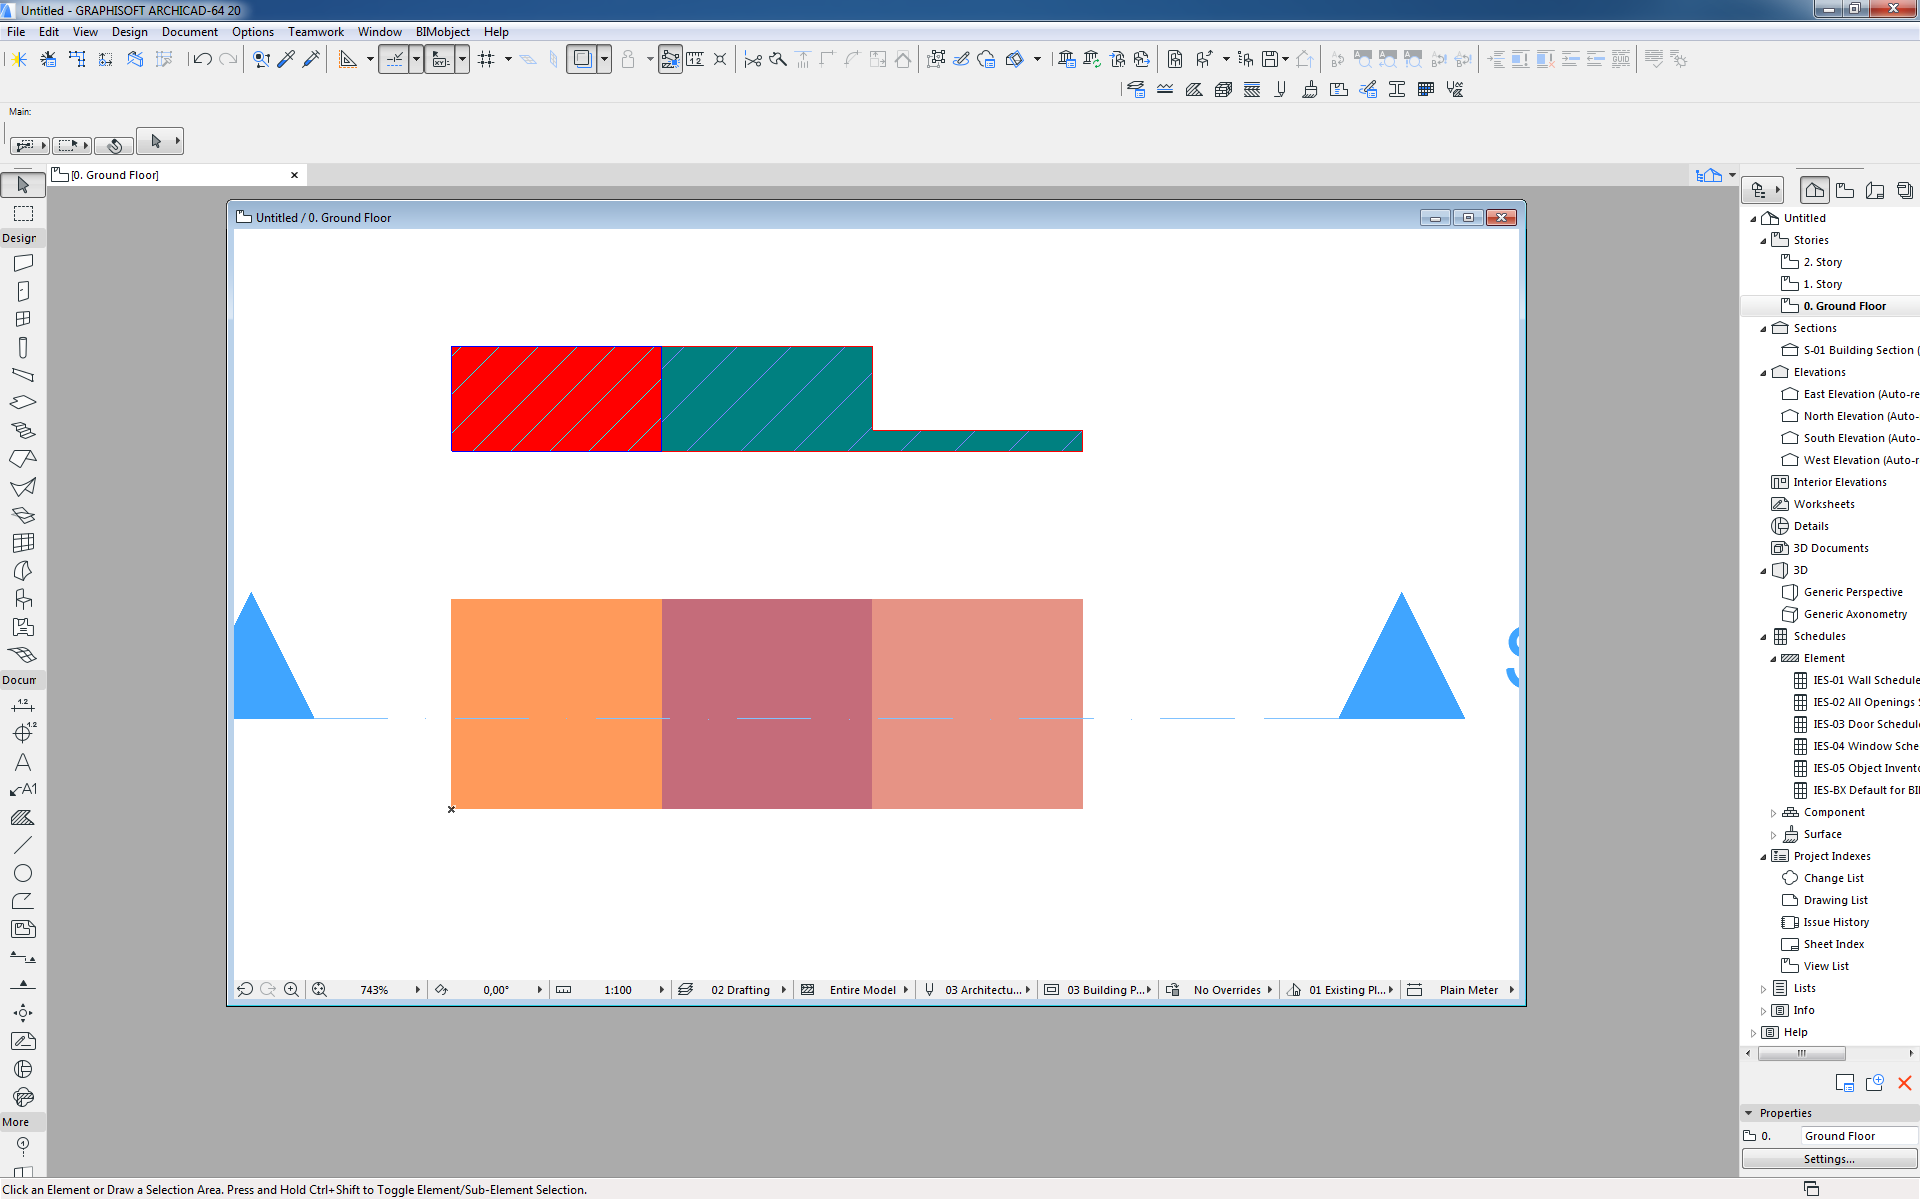Open 1. Story in navigator
The image size is (1920, 1200).
[x=1822, y=284]
